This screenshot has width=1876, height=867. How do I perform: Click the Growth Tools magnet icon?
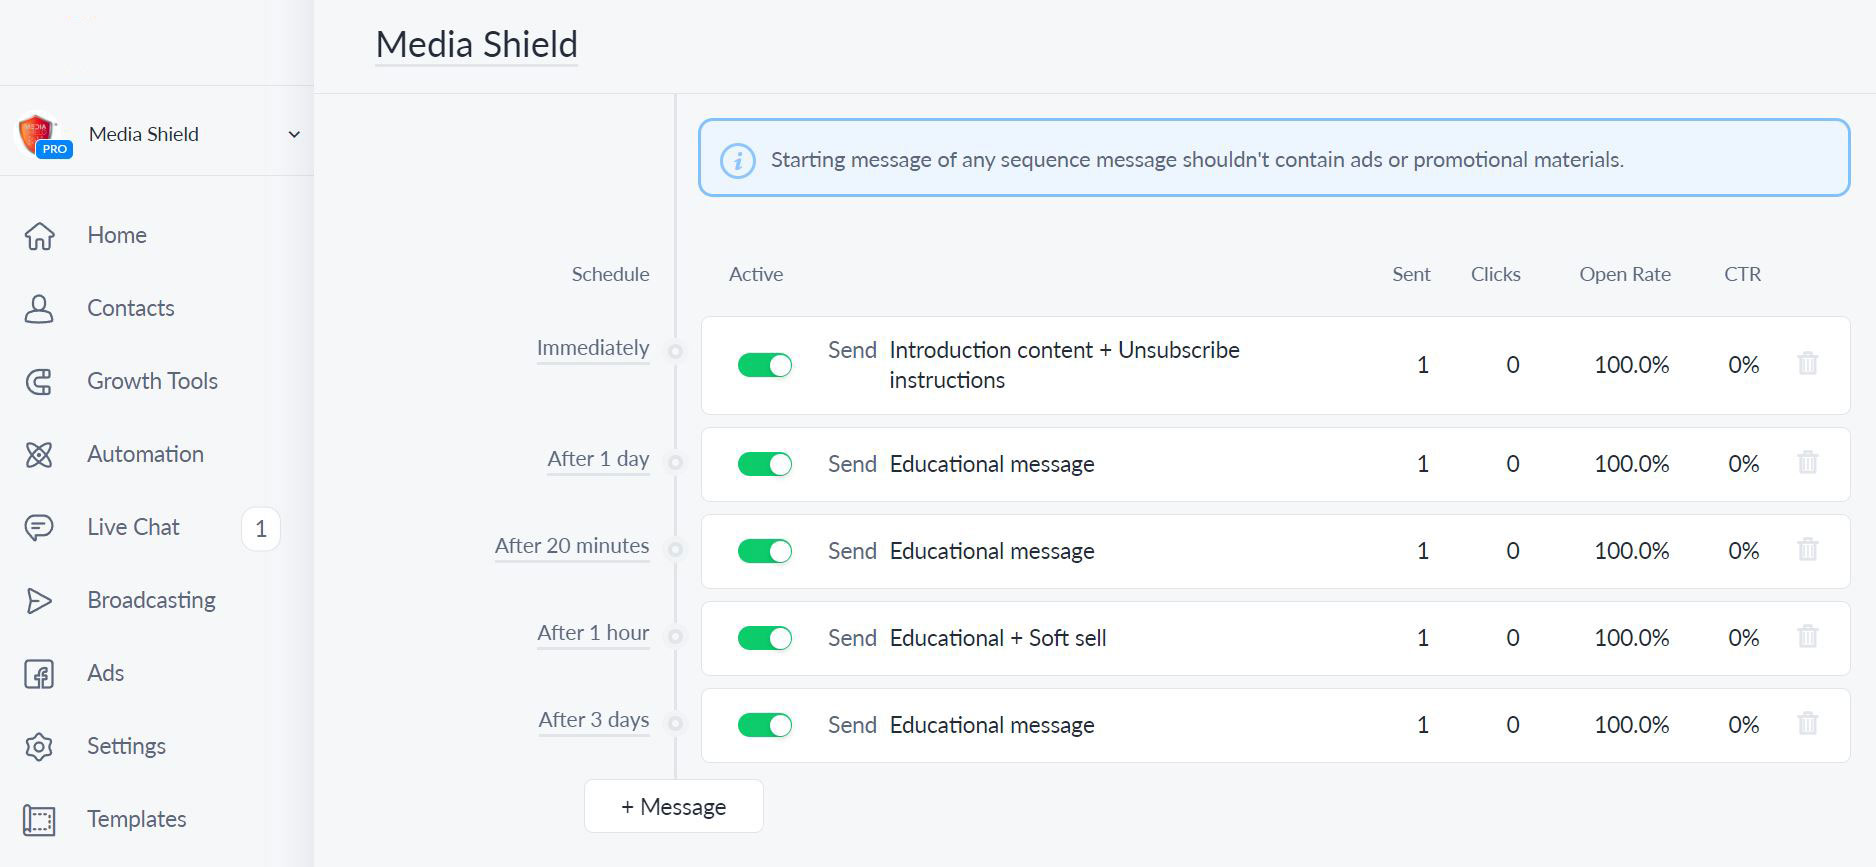[x=39, y=382]
